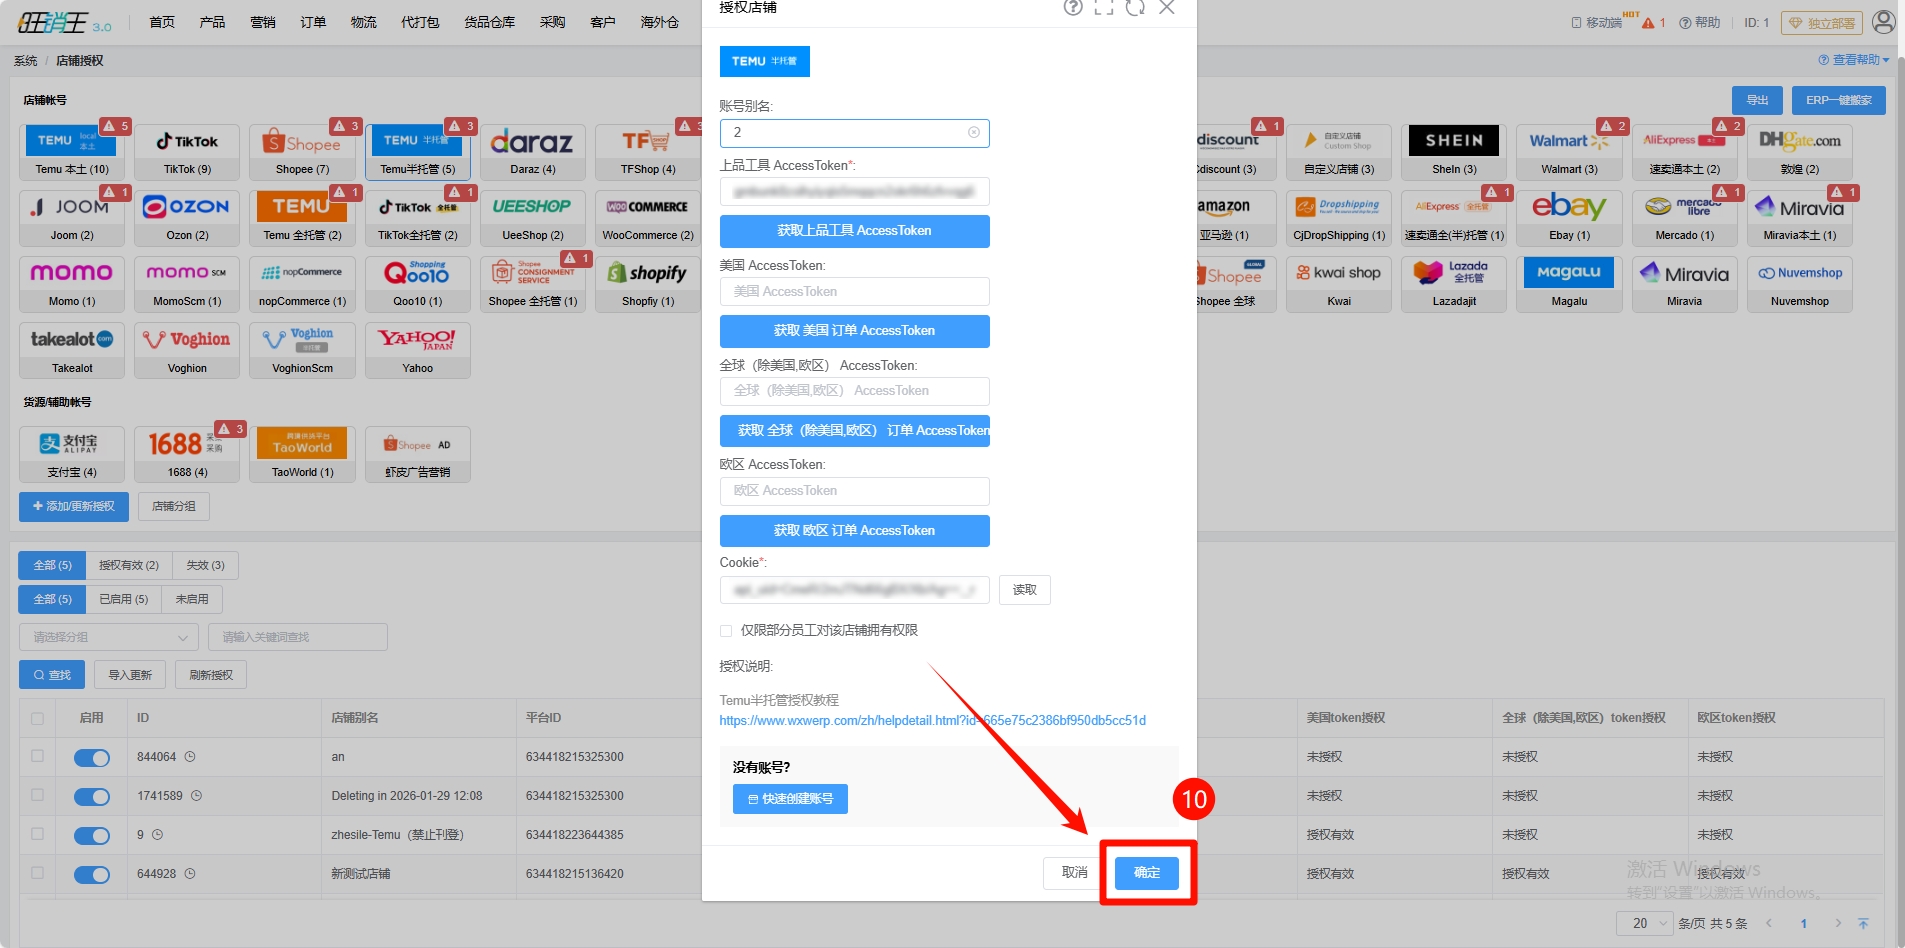The image size is (1905, 948).
Task: Open the SHEIN platform tile
Action: (x=1454, y=152)
